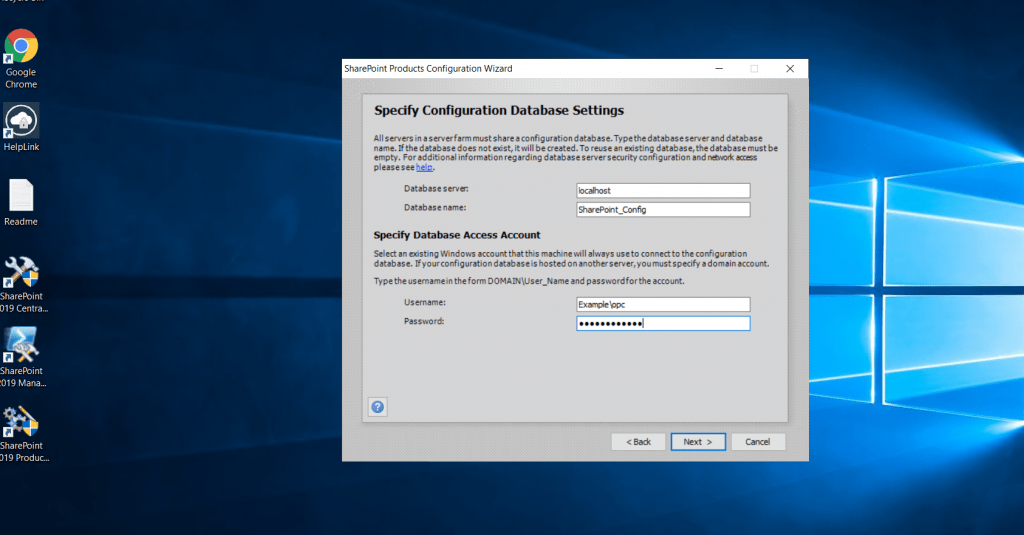Image resolution: width=1024 pixels, height=535 pixels.
Task: Open the help link in description
Action: pos(424,167)
